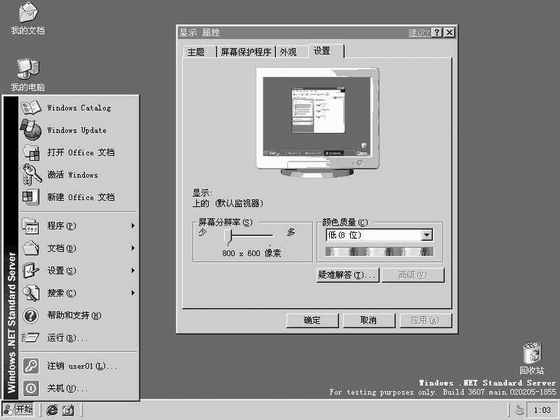Click the 取消 button
Viewport: 560px width, 420px height.
pyautogui.click(x=369, y=320)
